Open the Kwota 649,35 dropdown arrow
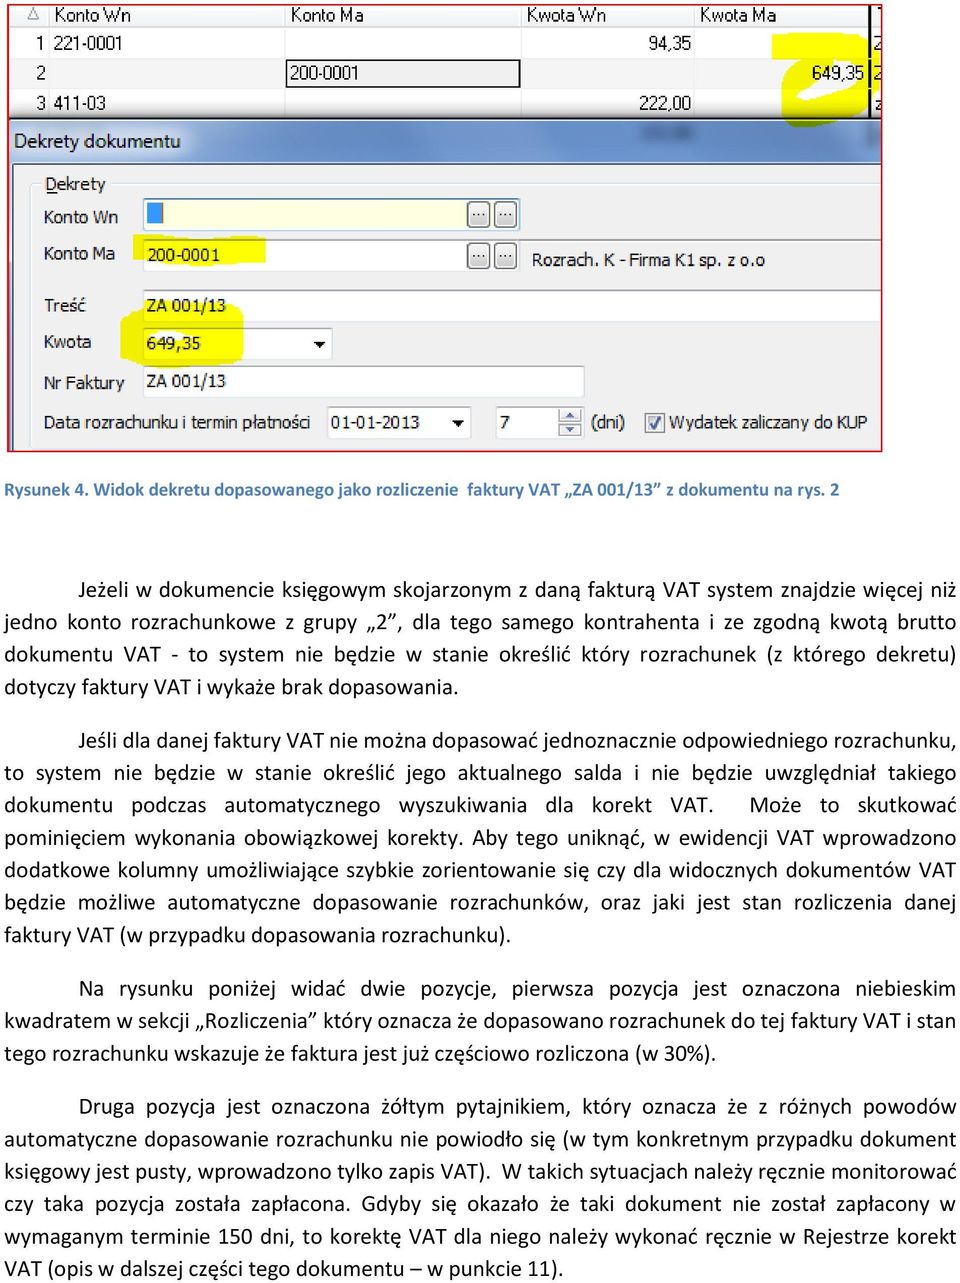 click(x=319, y=344)
